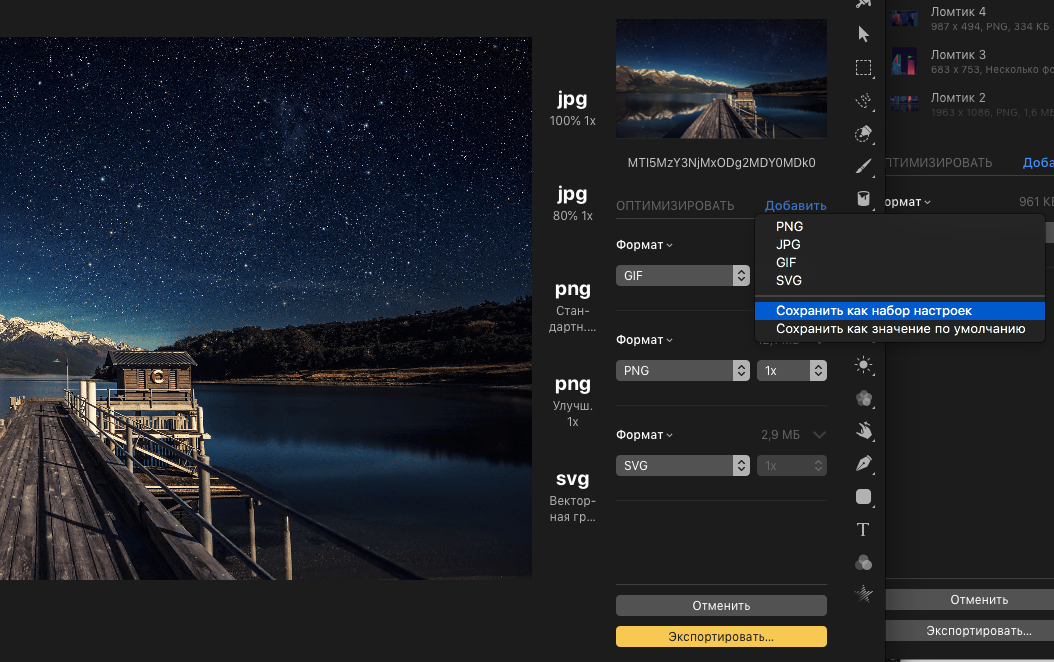
Task: Select the paint brush tool
Action: coord(863,166)
